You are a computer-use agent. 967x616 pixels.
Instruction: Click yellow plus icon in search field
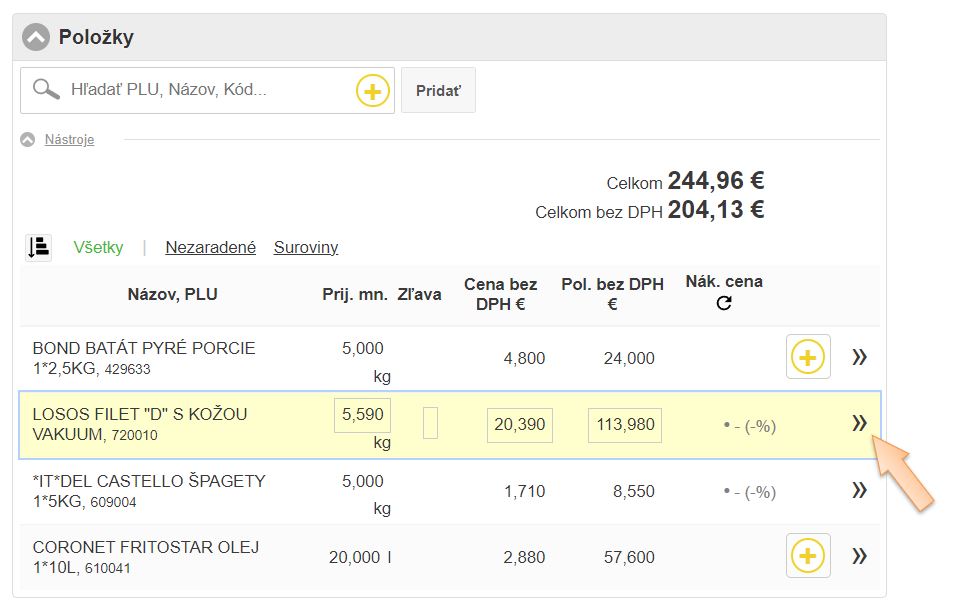tap(372, 91)
